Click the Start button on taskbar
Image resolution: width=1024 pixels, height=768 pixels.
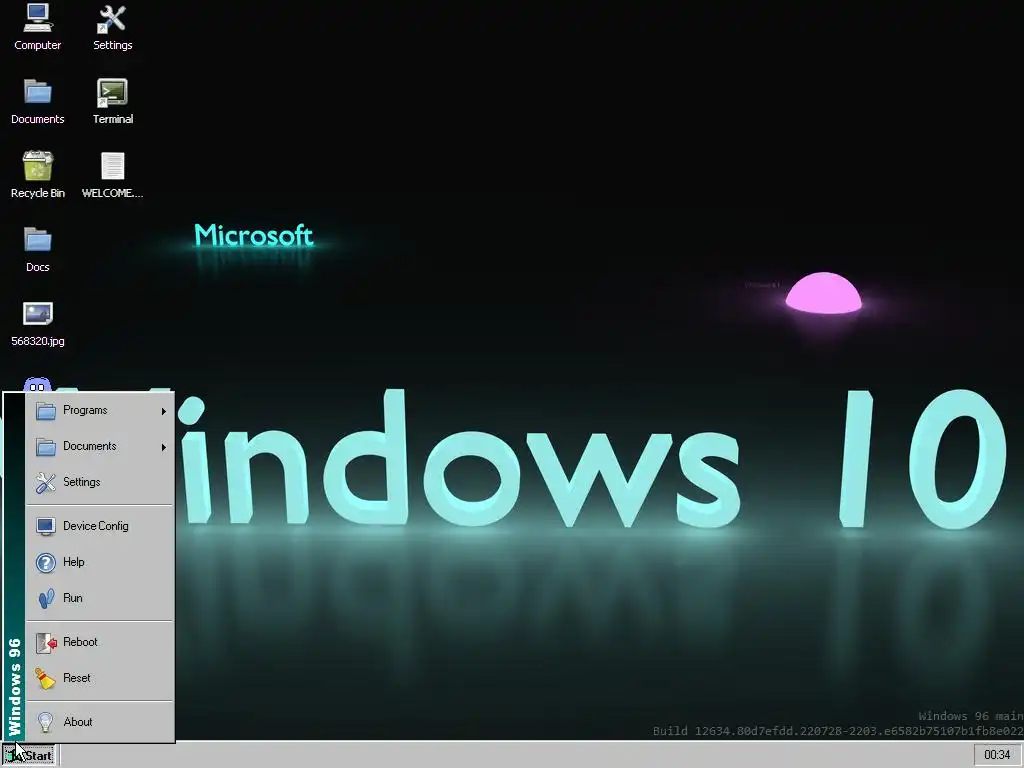pyautogui.click(x=29, y=756)
